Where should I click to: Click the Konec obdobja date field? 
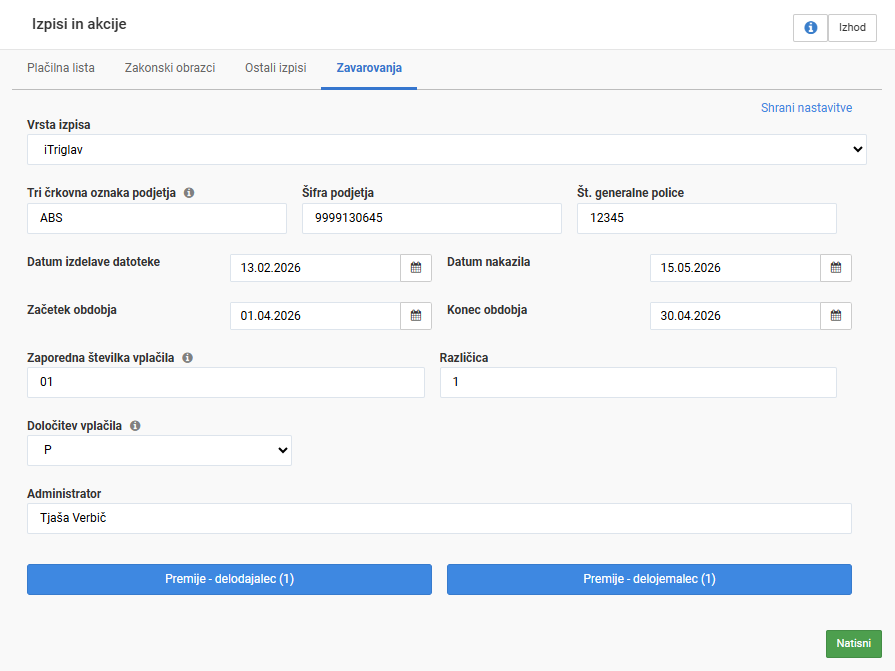click(736, 316)
